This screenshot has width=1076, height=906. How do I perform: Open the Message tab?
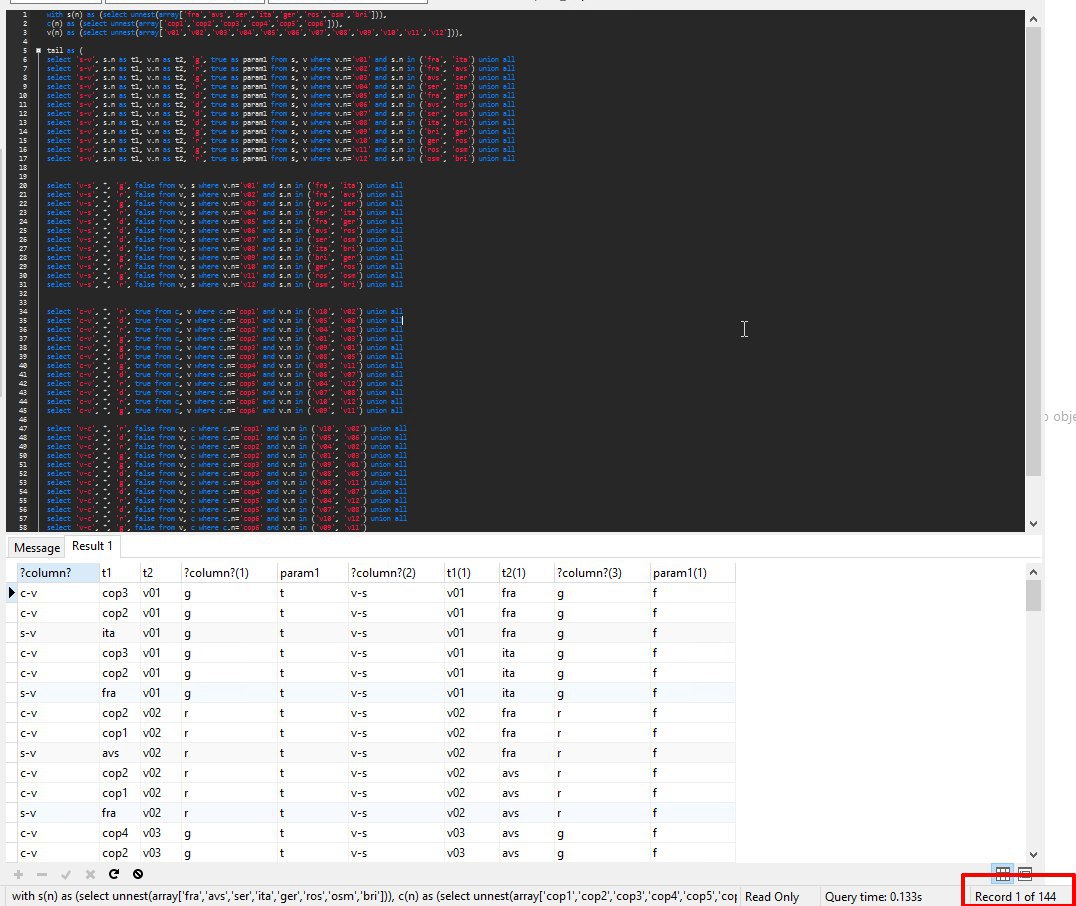click(37, 548)
